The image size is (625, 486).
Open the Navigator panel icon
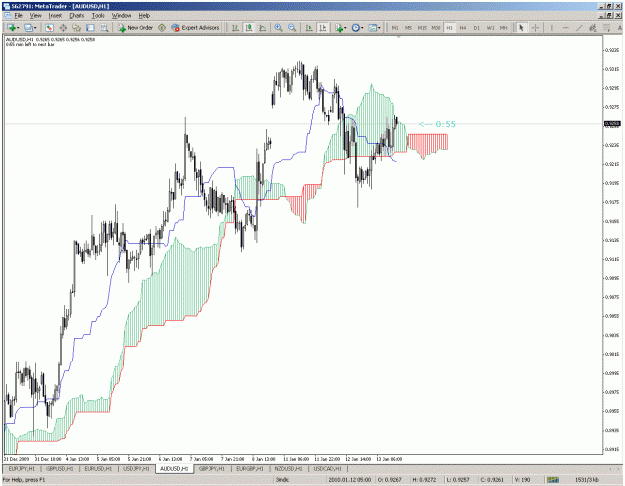77,28
